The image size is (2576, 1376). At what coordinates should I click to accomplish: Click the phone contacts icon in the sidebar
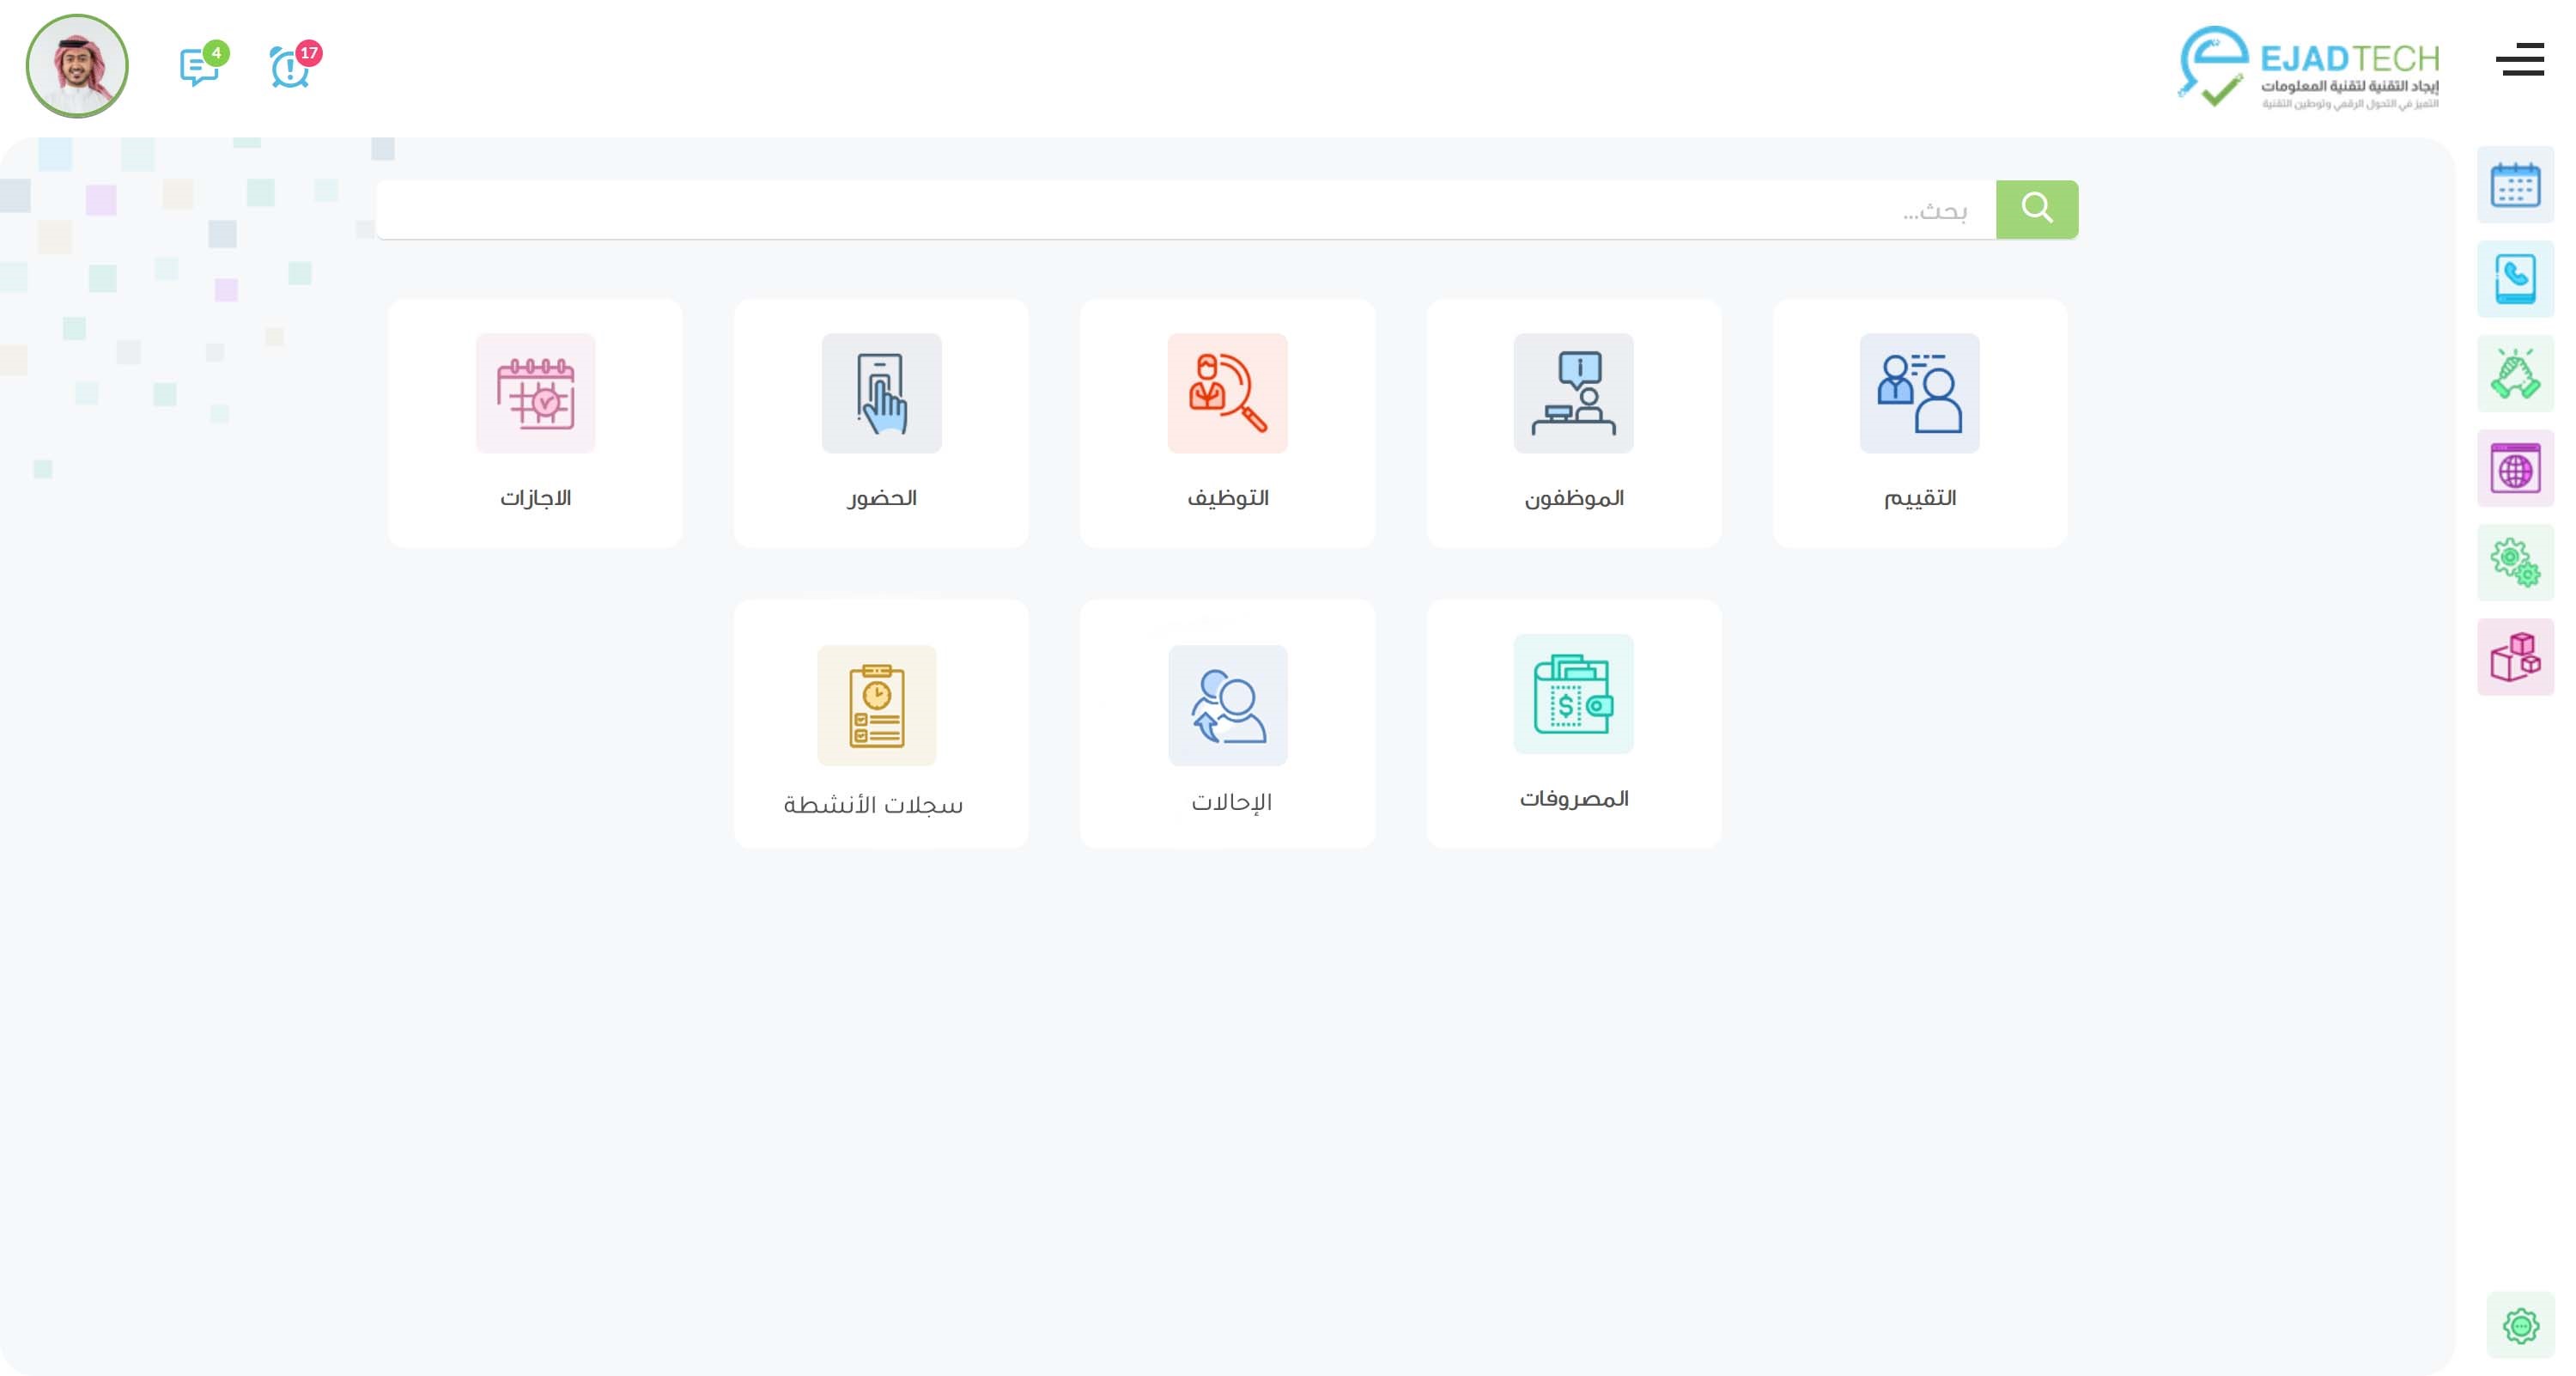click(2514, 279)
